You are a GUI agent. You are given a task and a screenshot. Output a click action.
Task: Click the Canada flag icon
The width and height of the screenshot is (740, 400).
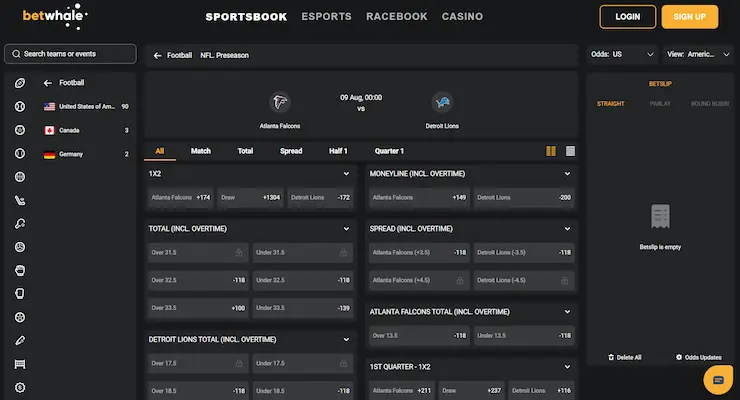50,130
